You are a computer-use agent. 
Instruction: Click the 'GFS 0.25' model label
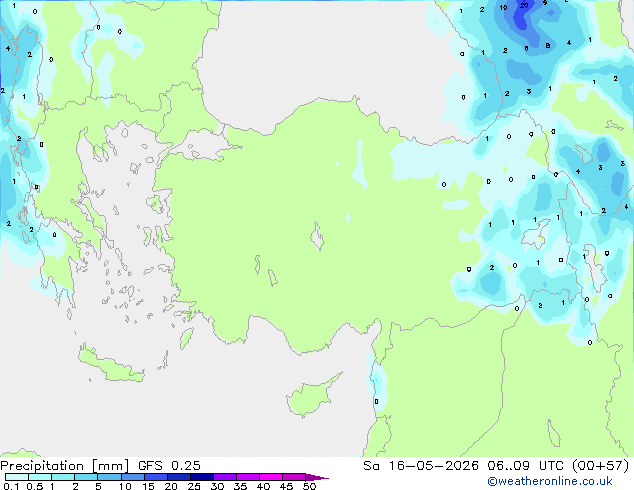coord(169,466)
